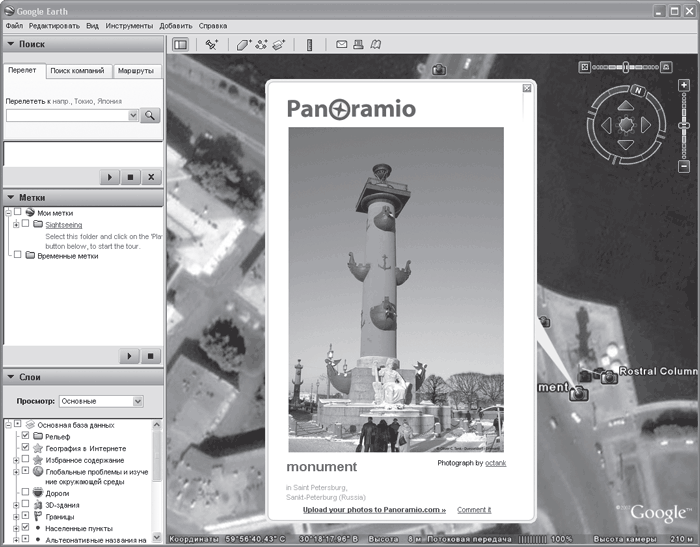Adjust the vertical zoom slider handle
700x547 pixels.
click(684, 126)
